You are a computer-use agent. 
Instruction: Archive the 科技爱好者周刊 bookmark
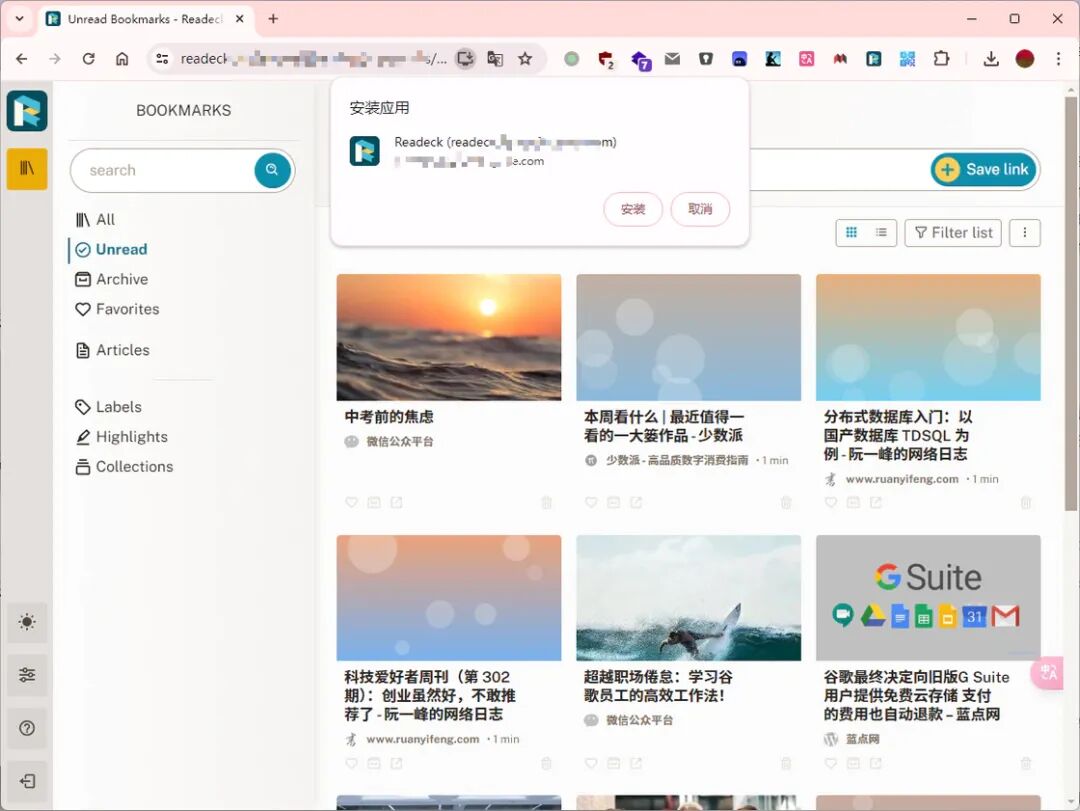pos(374,763)
